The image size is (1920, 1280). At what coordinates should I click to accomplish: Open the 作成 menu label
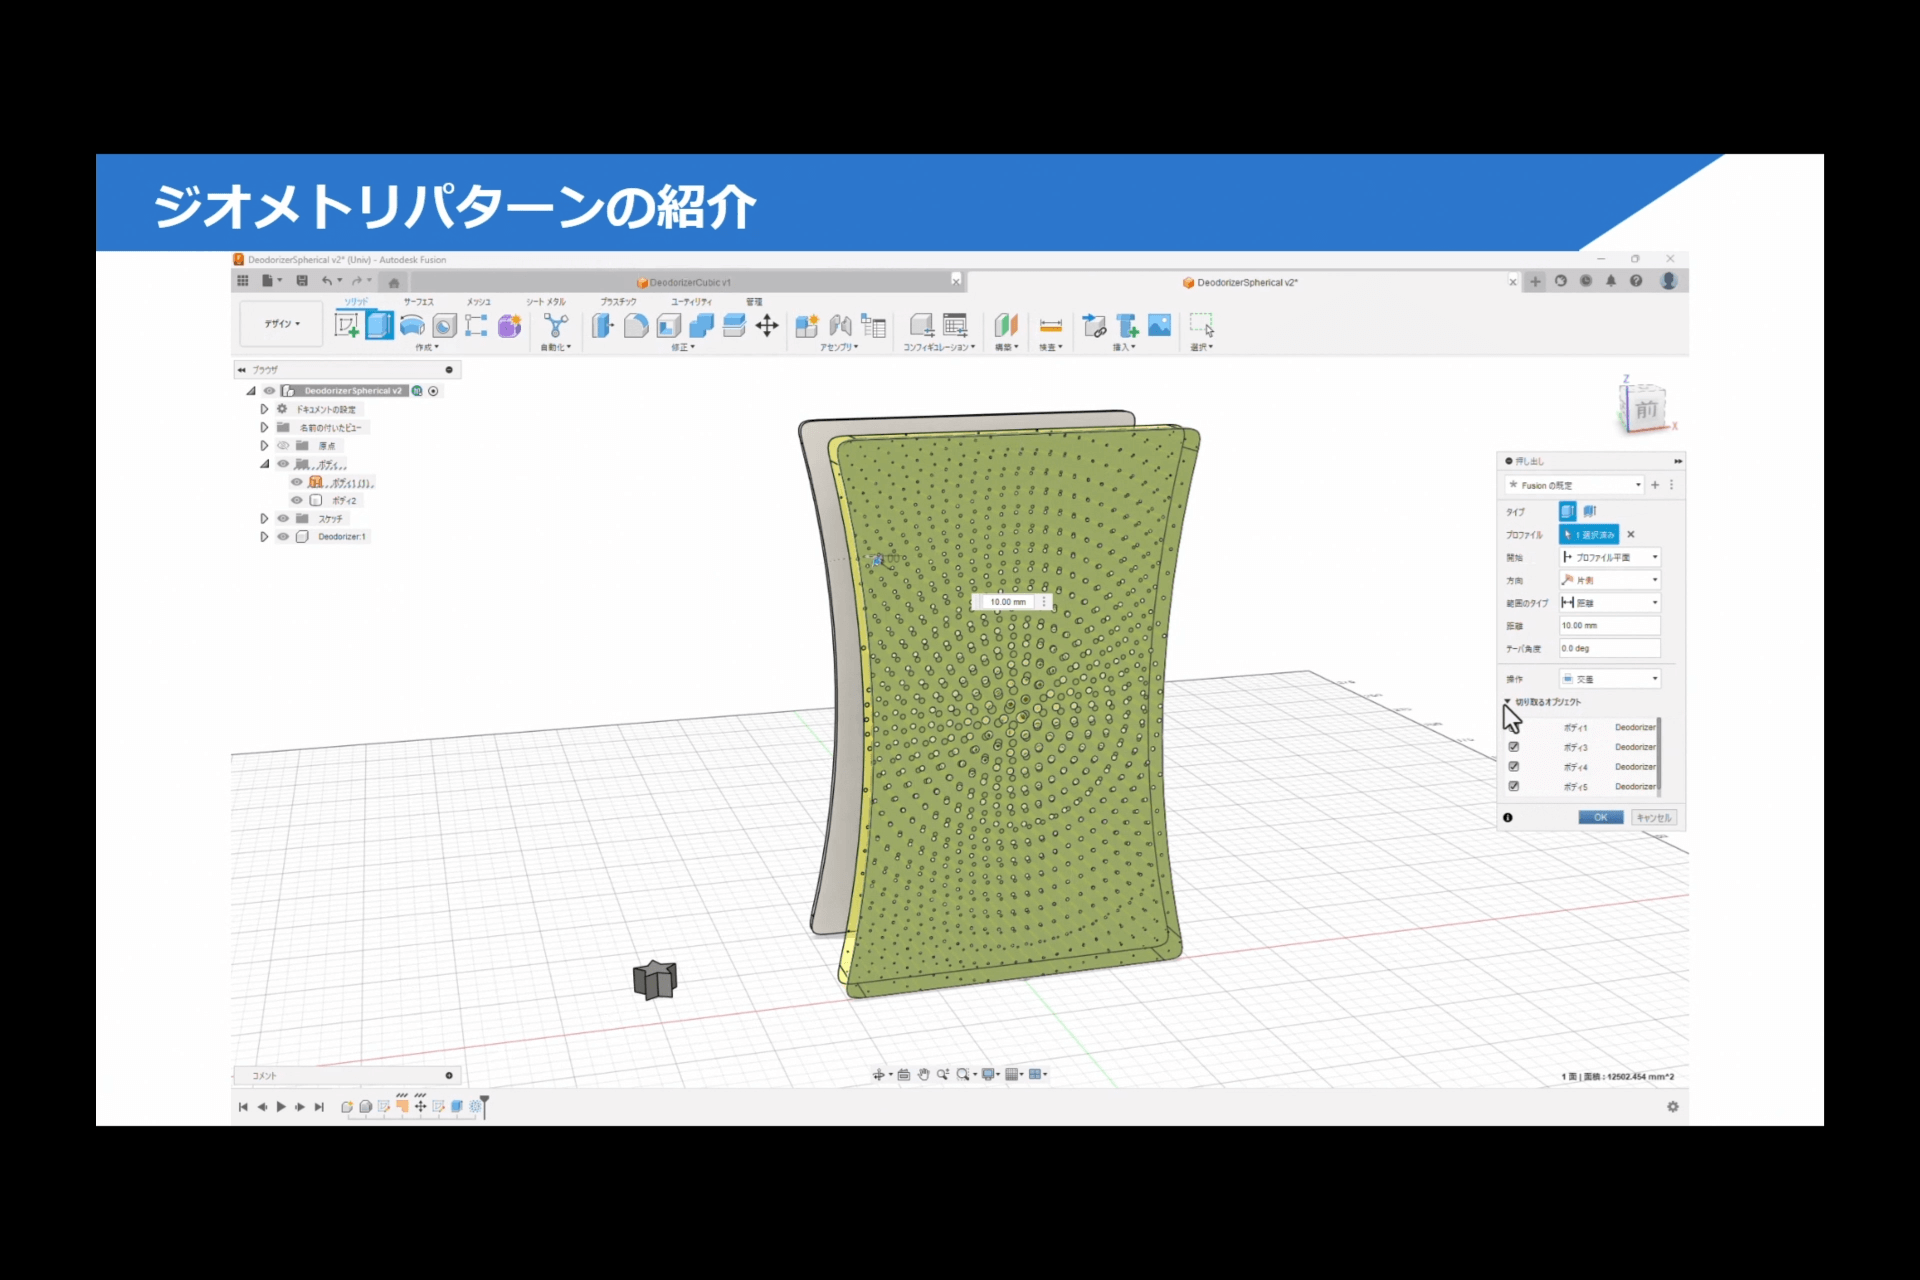click(427, 348)
